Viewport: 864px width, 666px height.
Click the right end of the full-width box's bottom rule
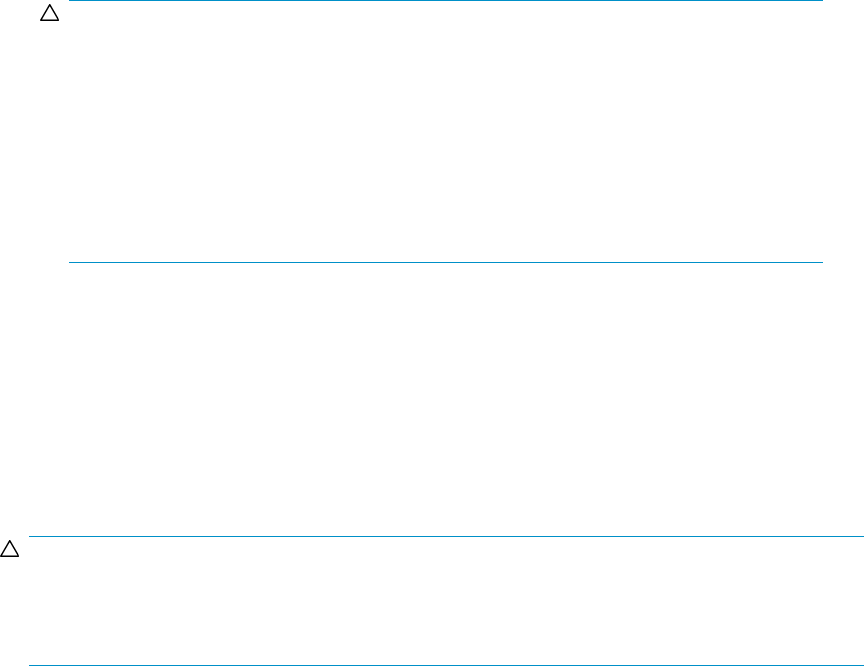[x=860, y=665]
